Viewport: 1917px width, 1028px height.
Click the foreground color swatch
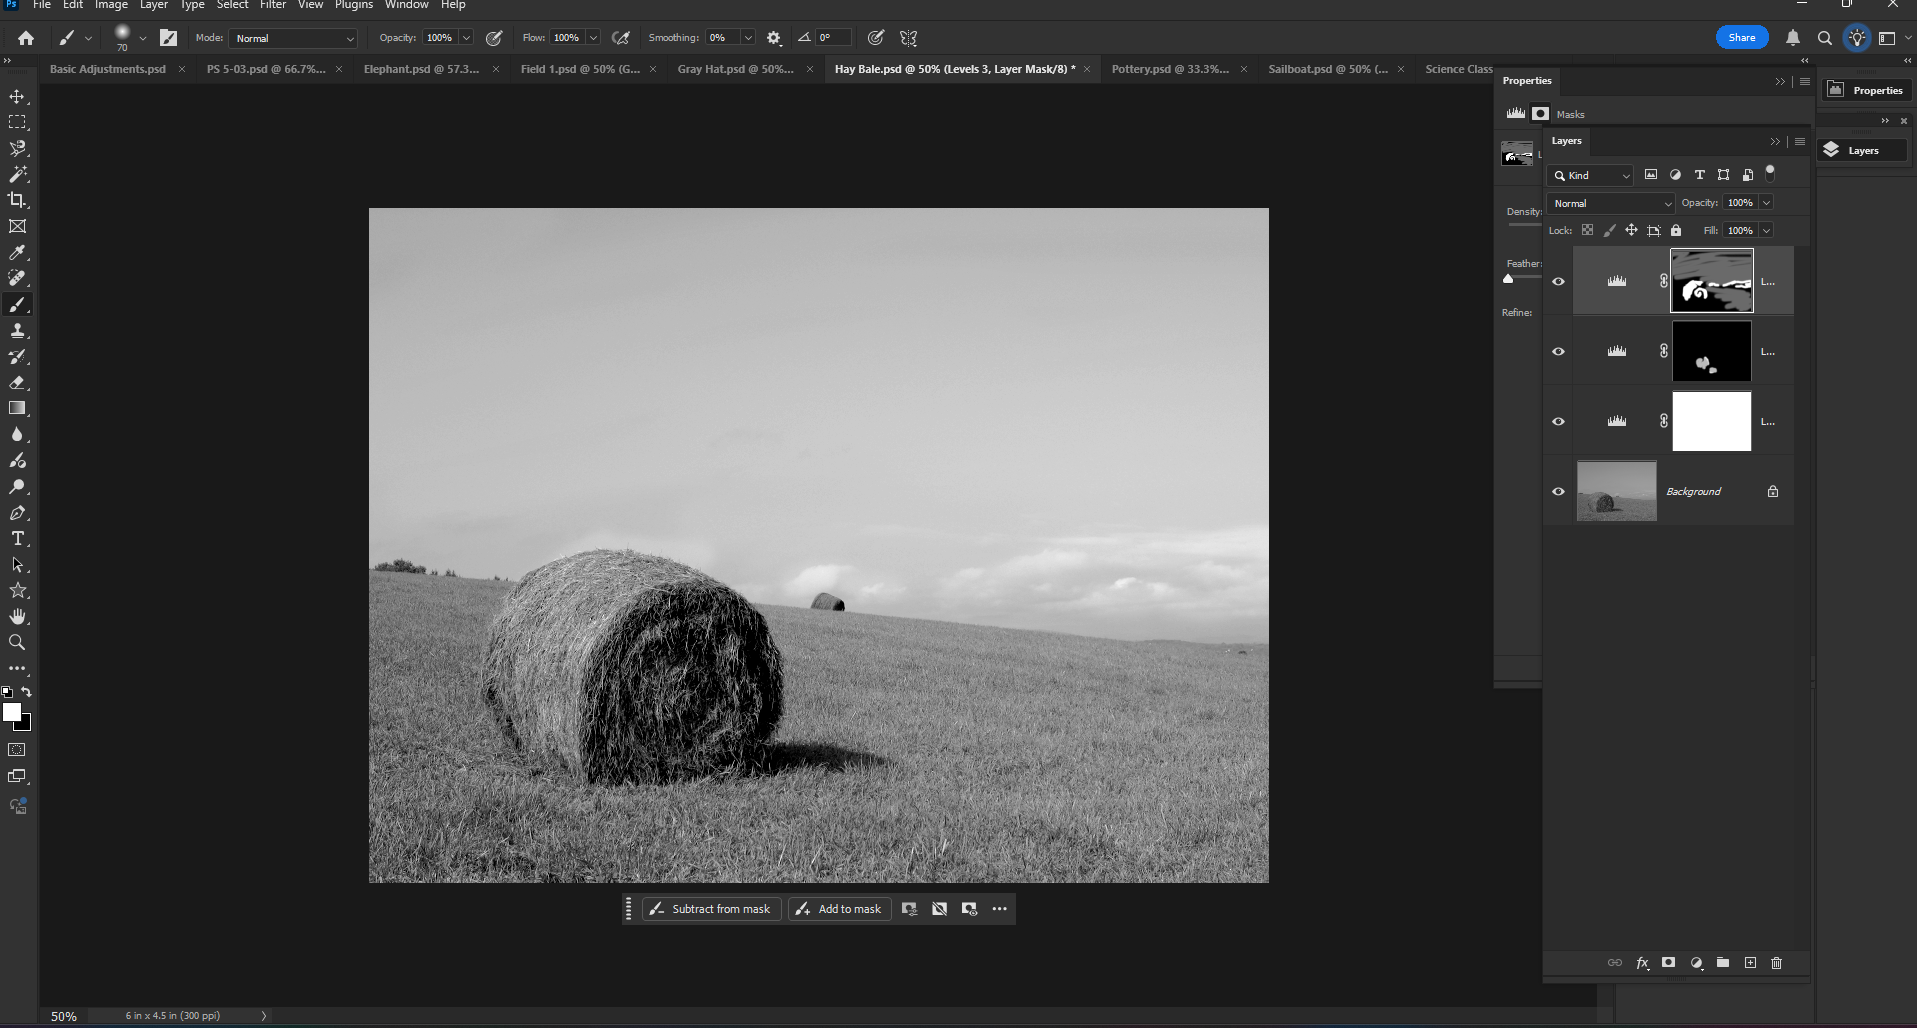[11, 712]
